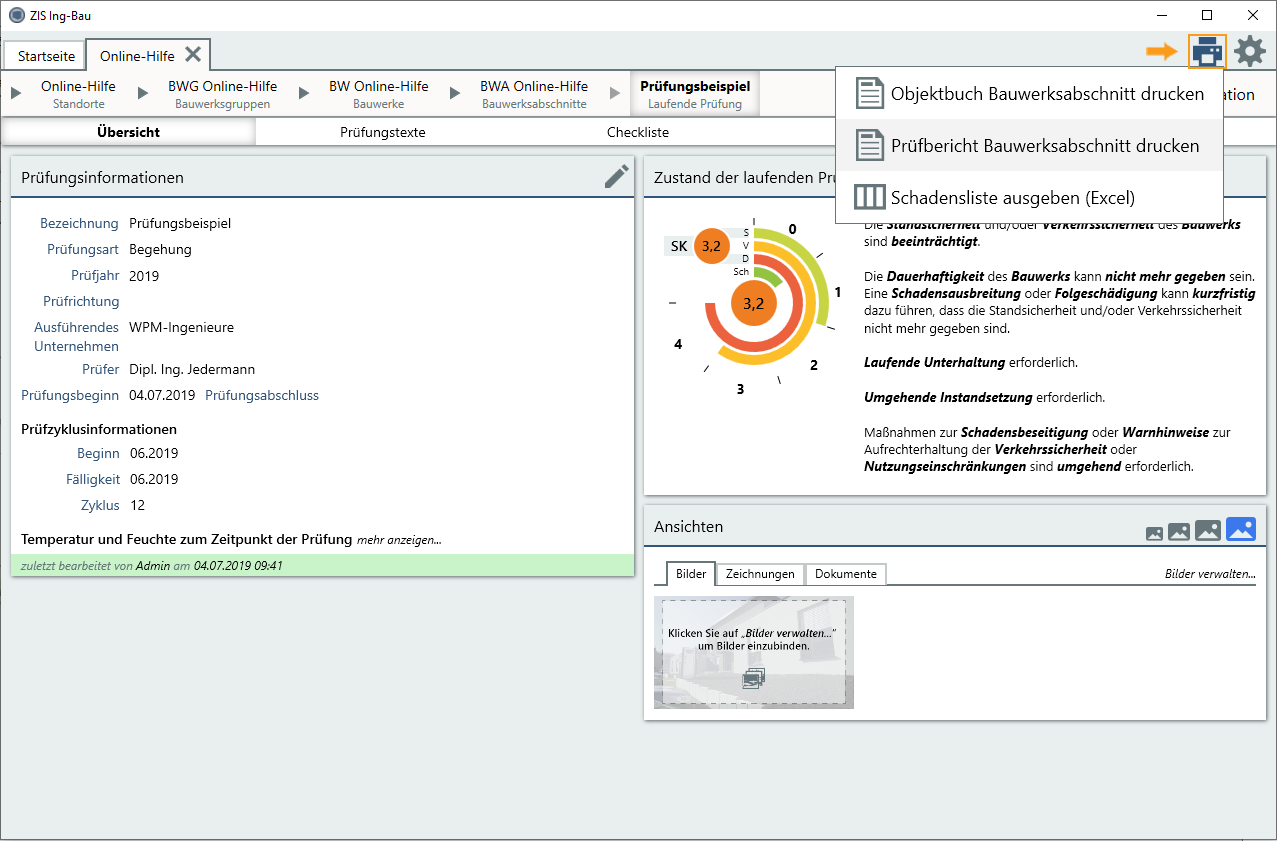Choose the third thumbnail size icon
This screenshot has height=841, width=1277.
pyautogui.click(x=1207, y=531)
